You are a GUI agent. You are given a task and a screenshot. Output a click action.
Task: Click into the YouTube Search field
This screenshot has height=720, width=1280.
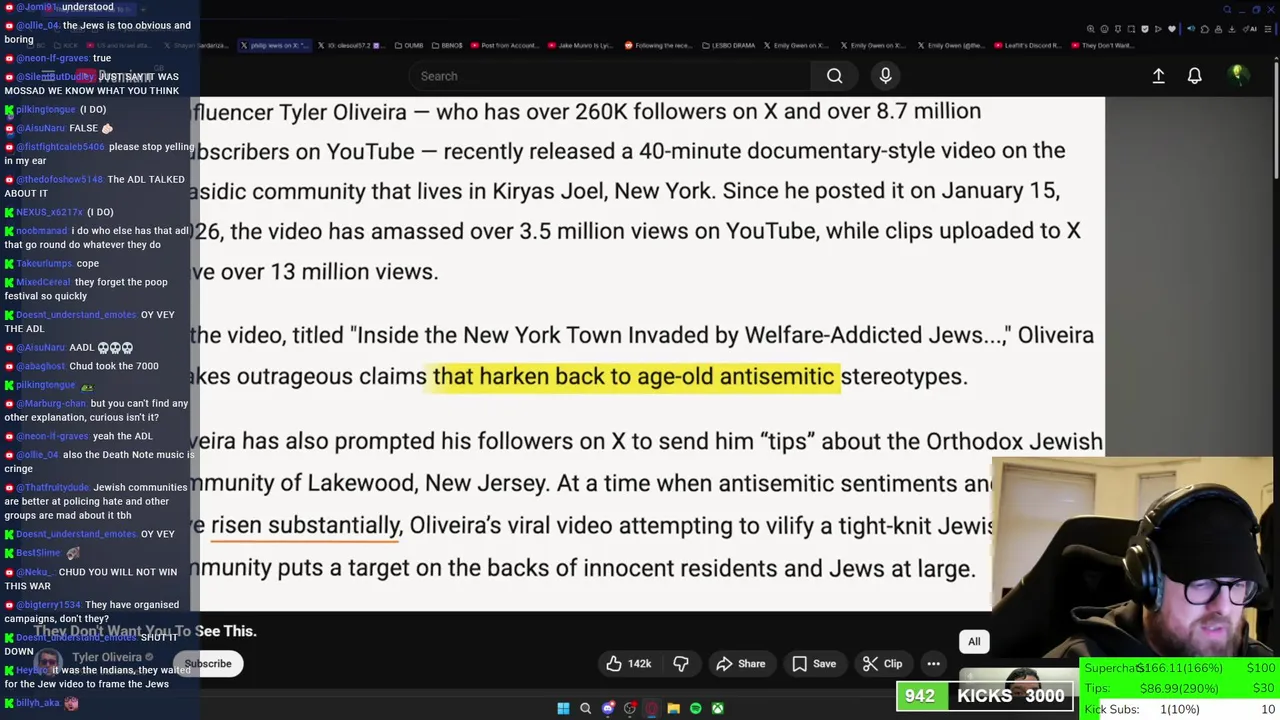[x=610, y=76]
